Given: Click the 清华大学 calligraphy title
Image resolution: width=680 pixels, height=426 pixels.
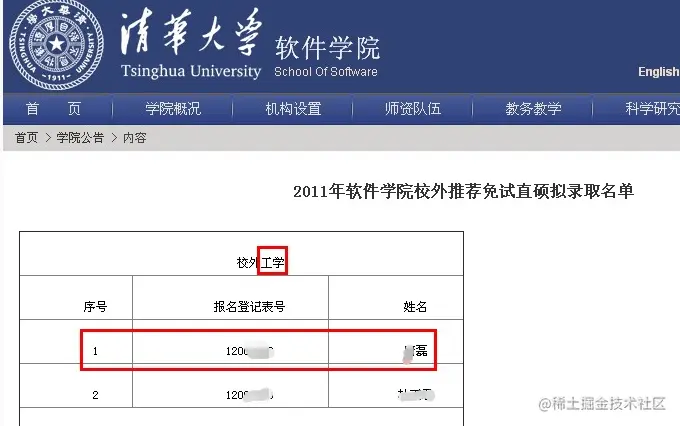Looking at the screenshot, I should 191,32.
